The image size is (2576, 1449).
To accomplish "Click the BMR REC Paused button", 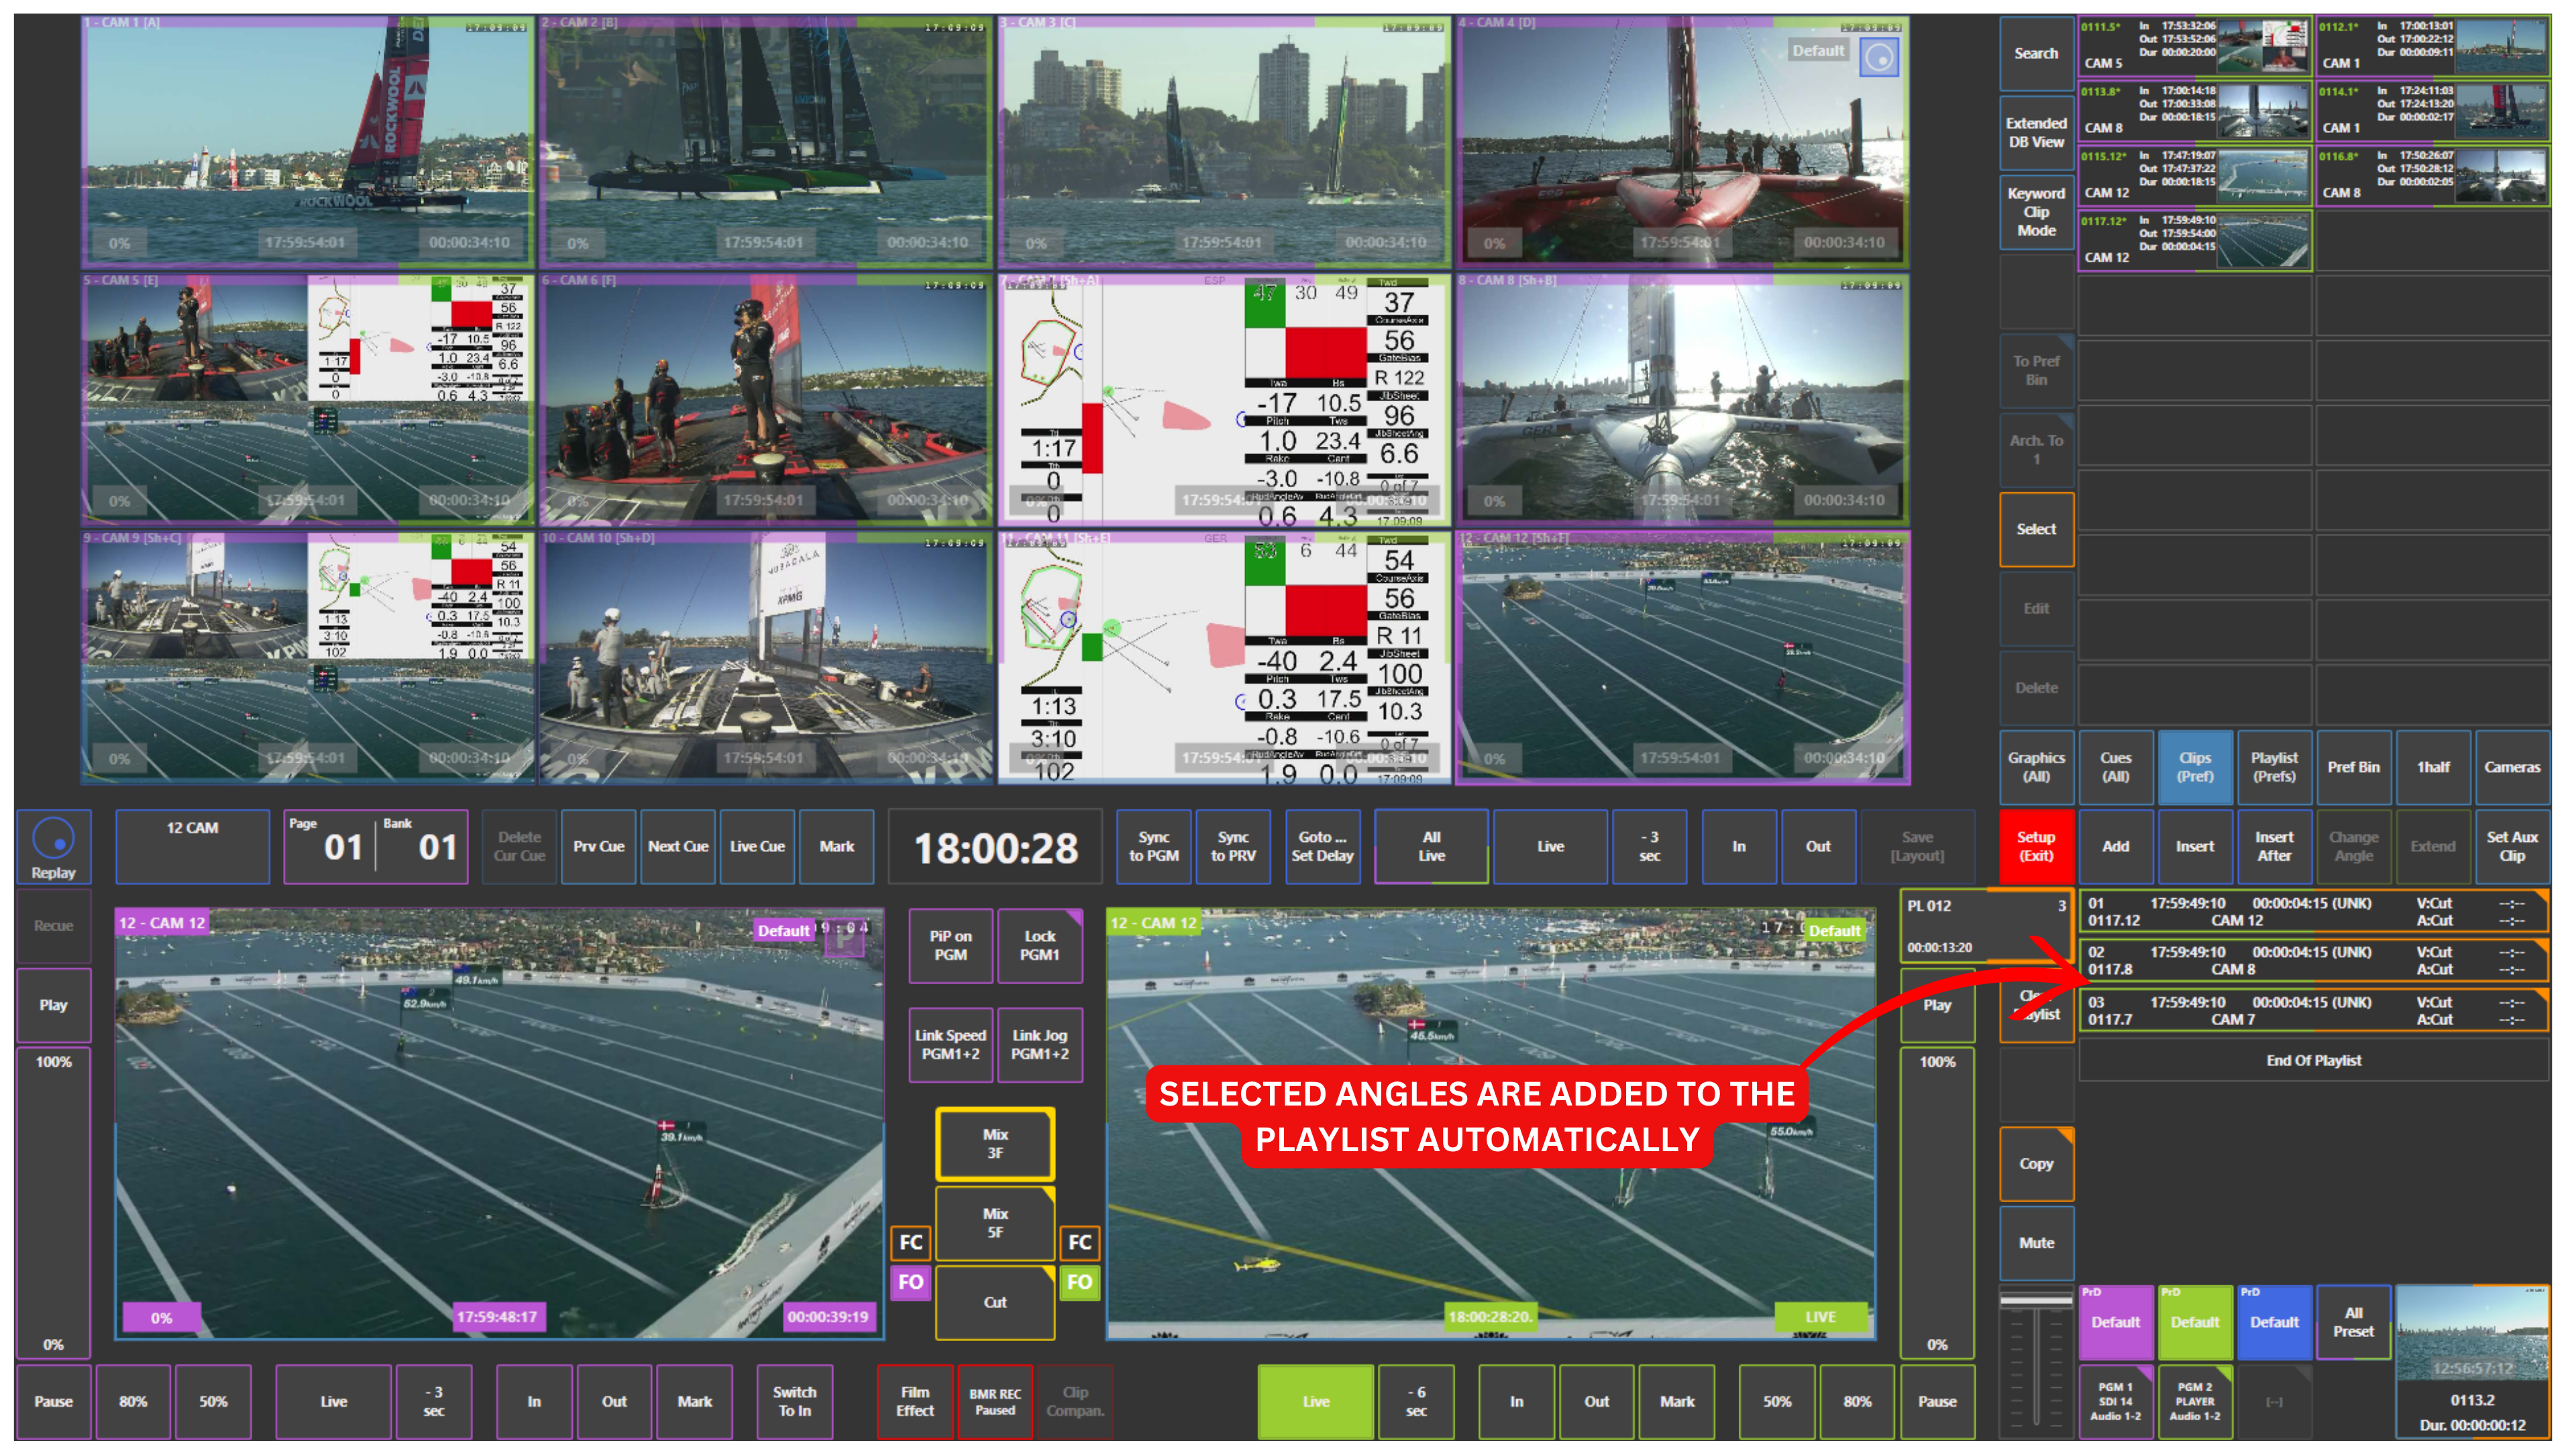I will tap(995, 1401).
